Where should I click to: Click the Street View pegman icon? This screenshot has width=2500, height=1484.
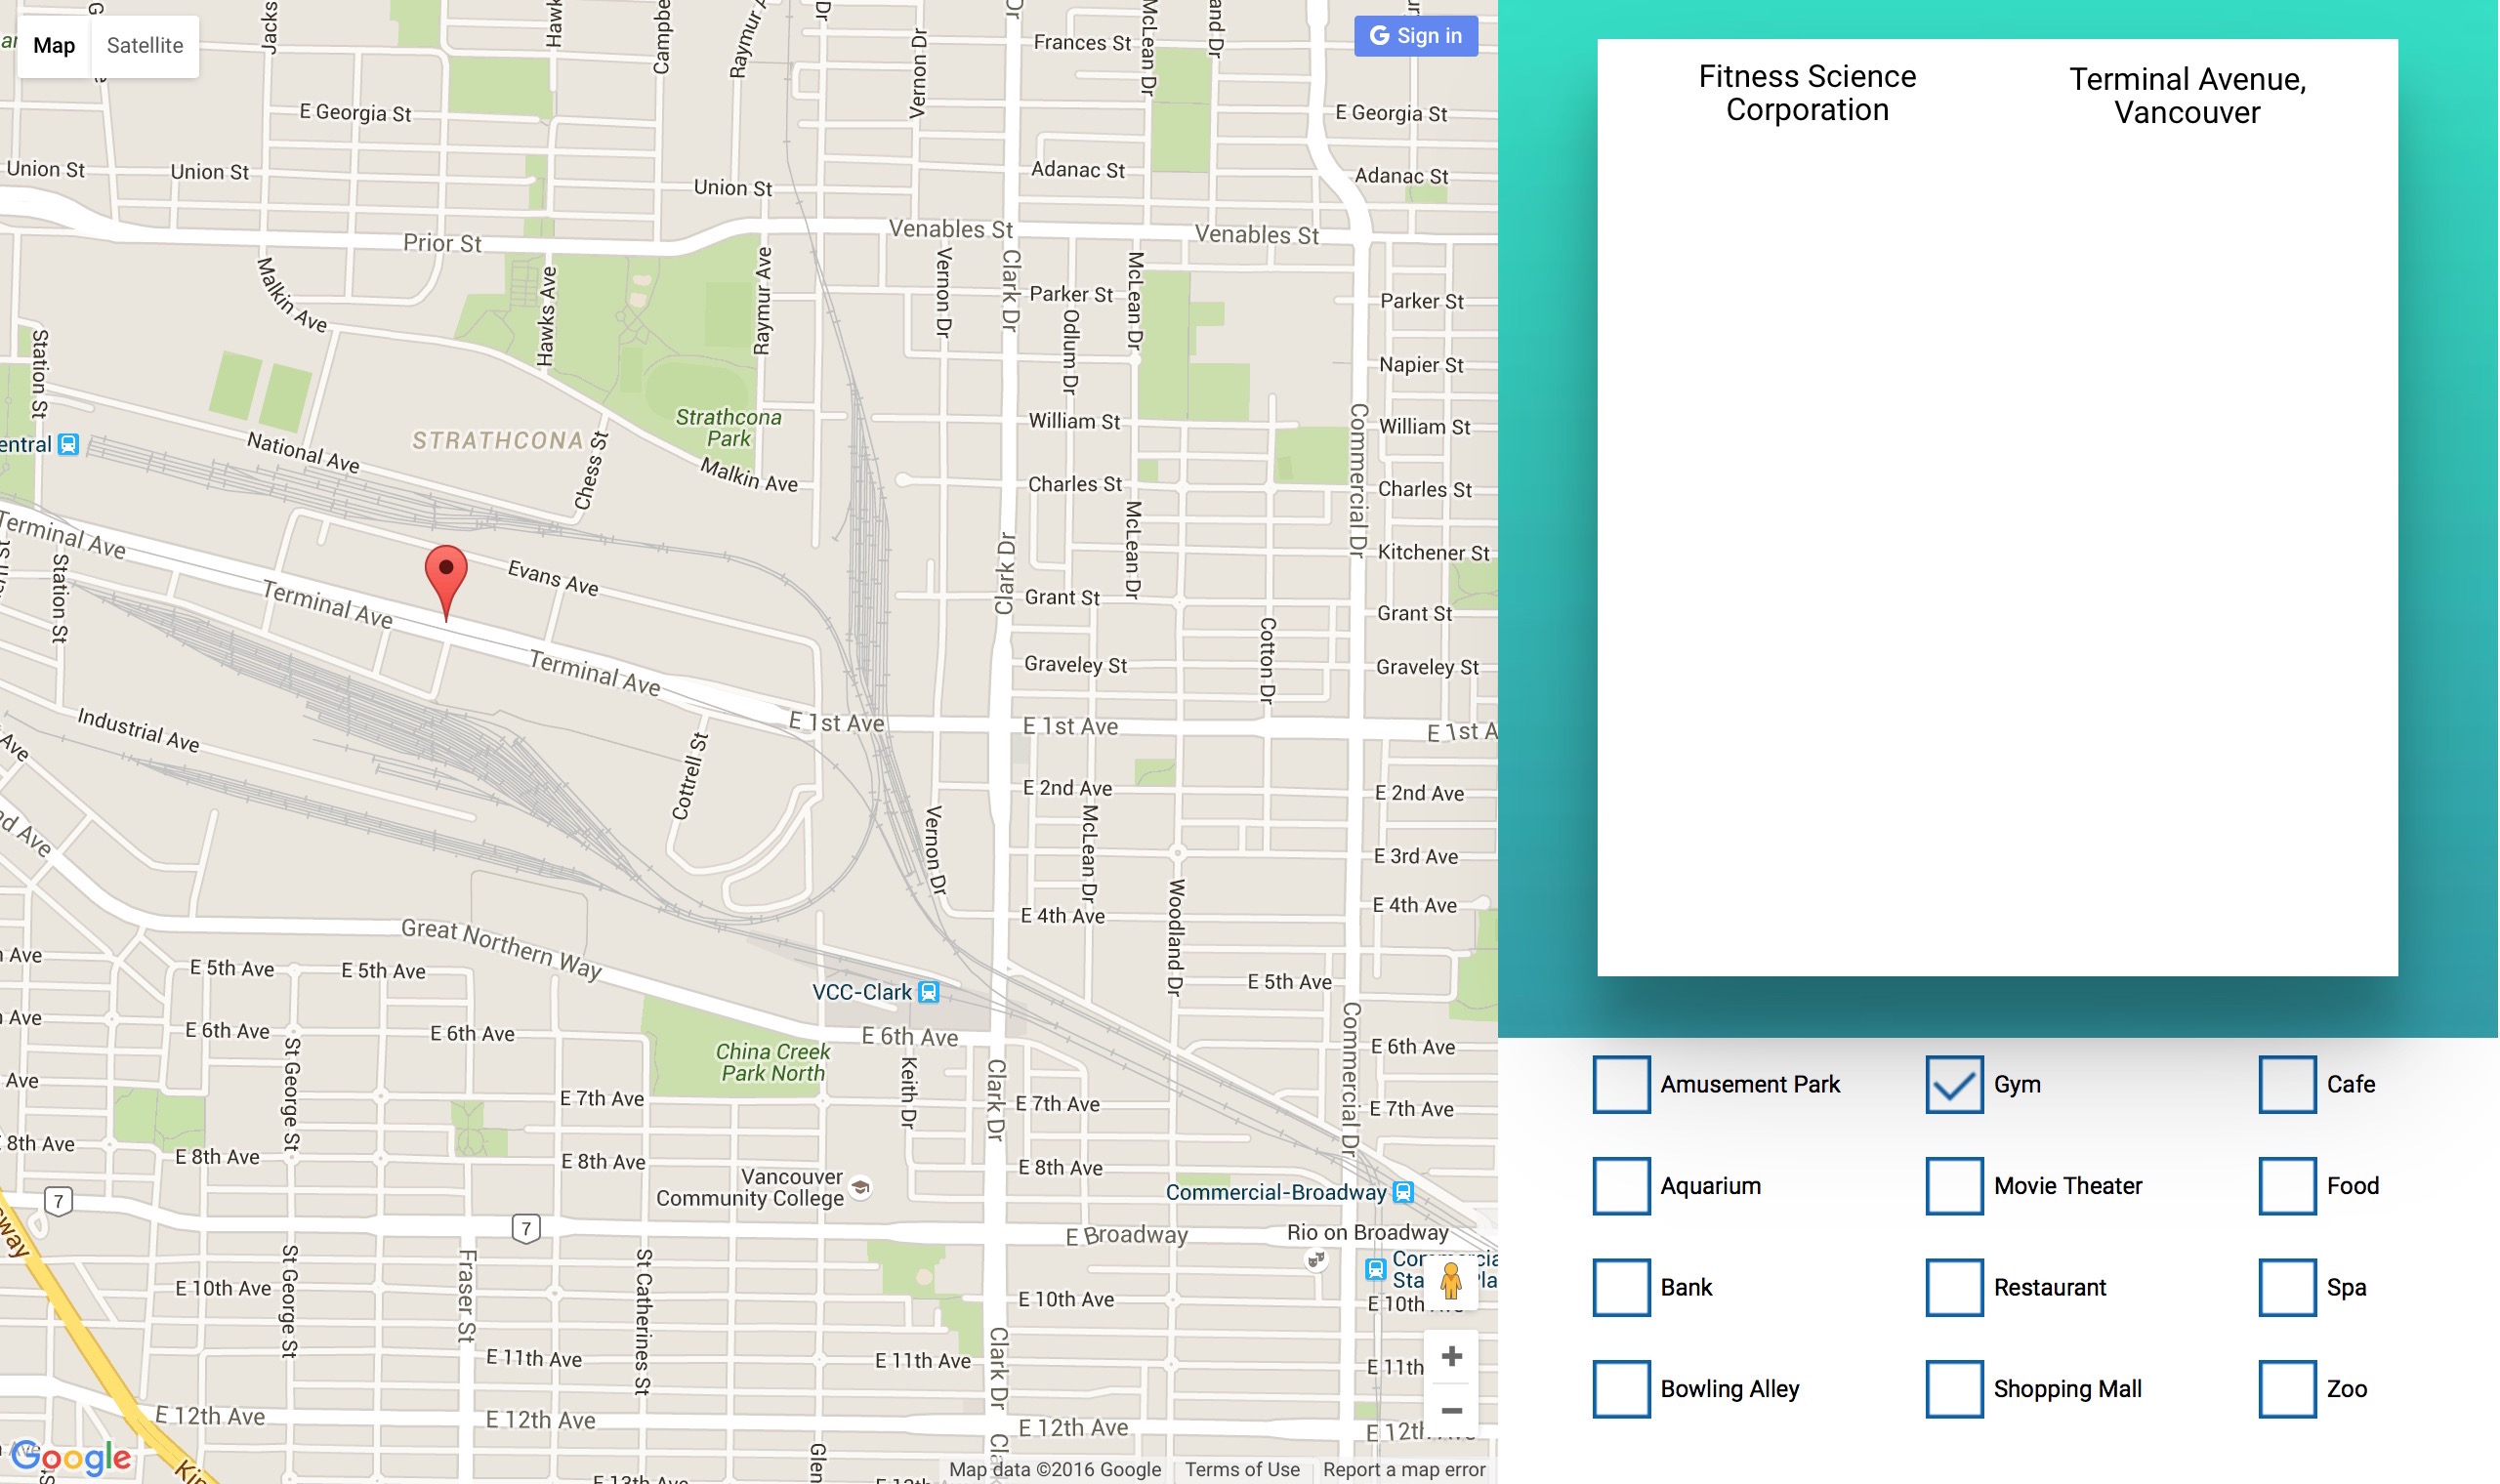[1450, 1281]
